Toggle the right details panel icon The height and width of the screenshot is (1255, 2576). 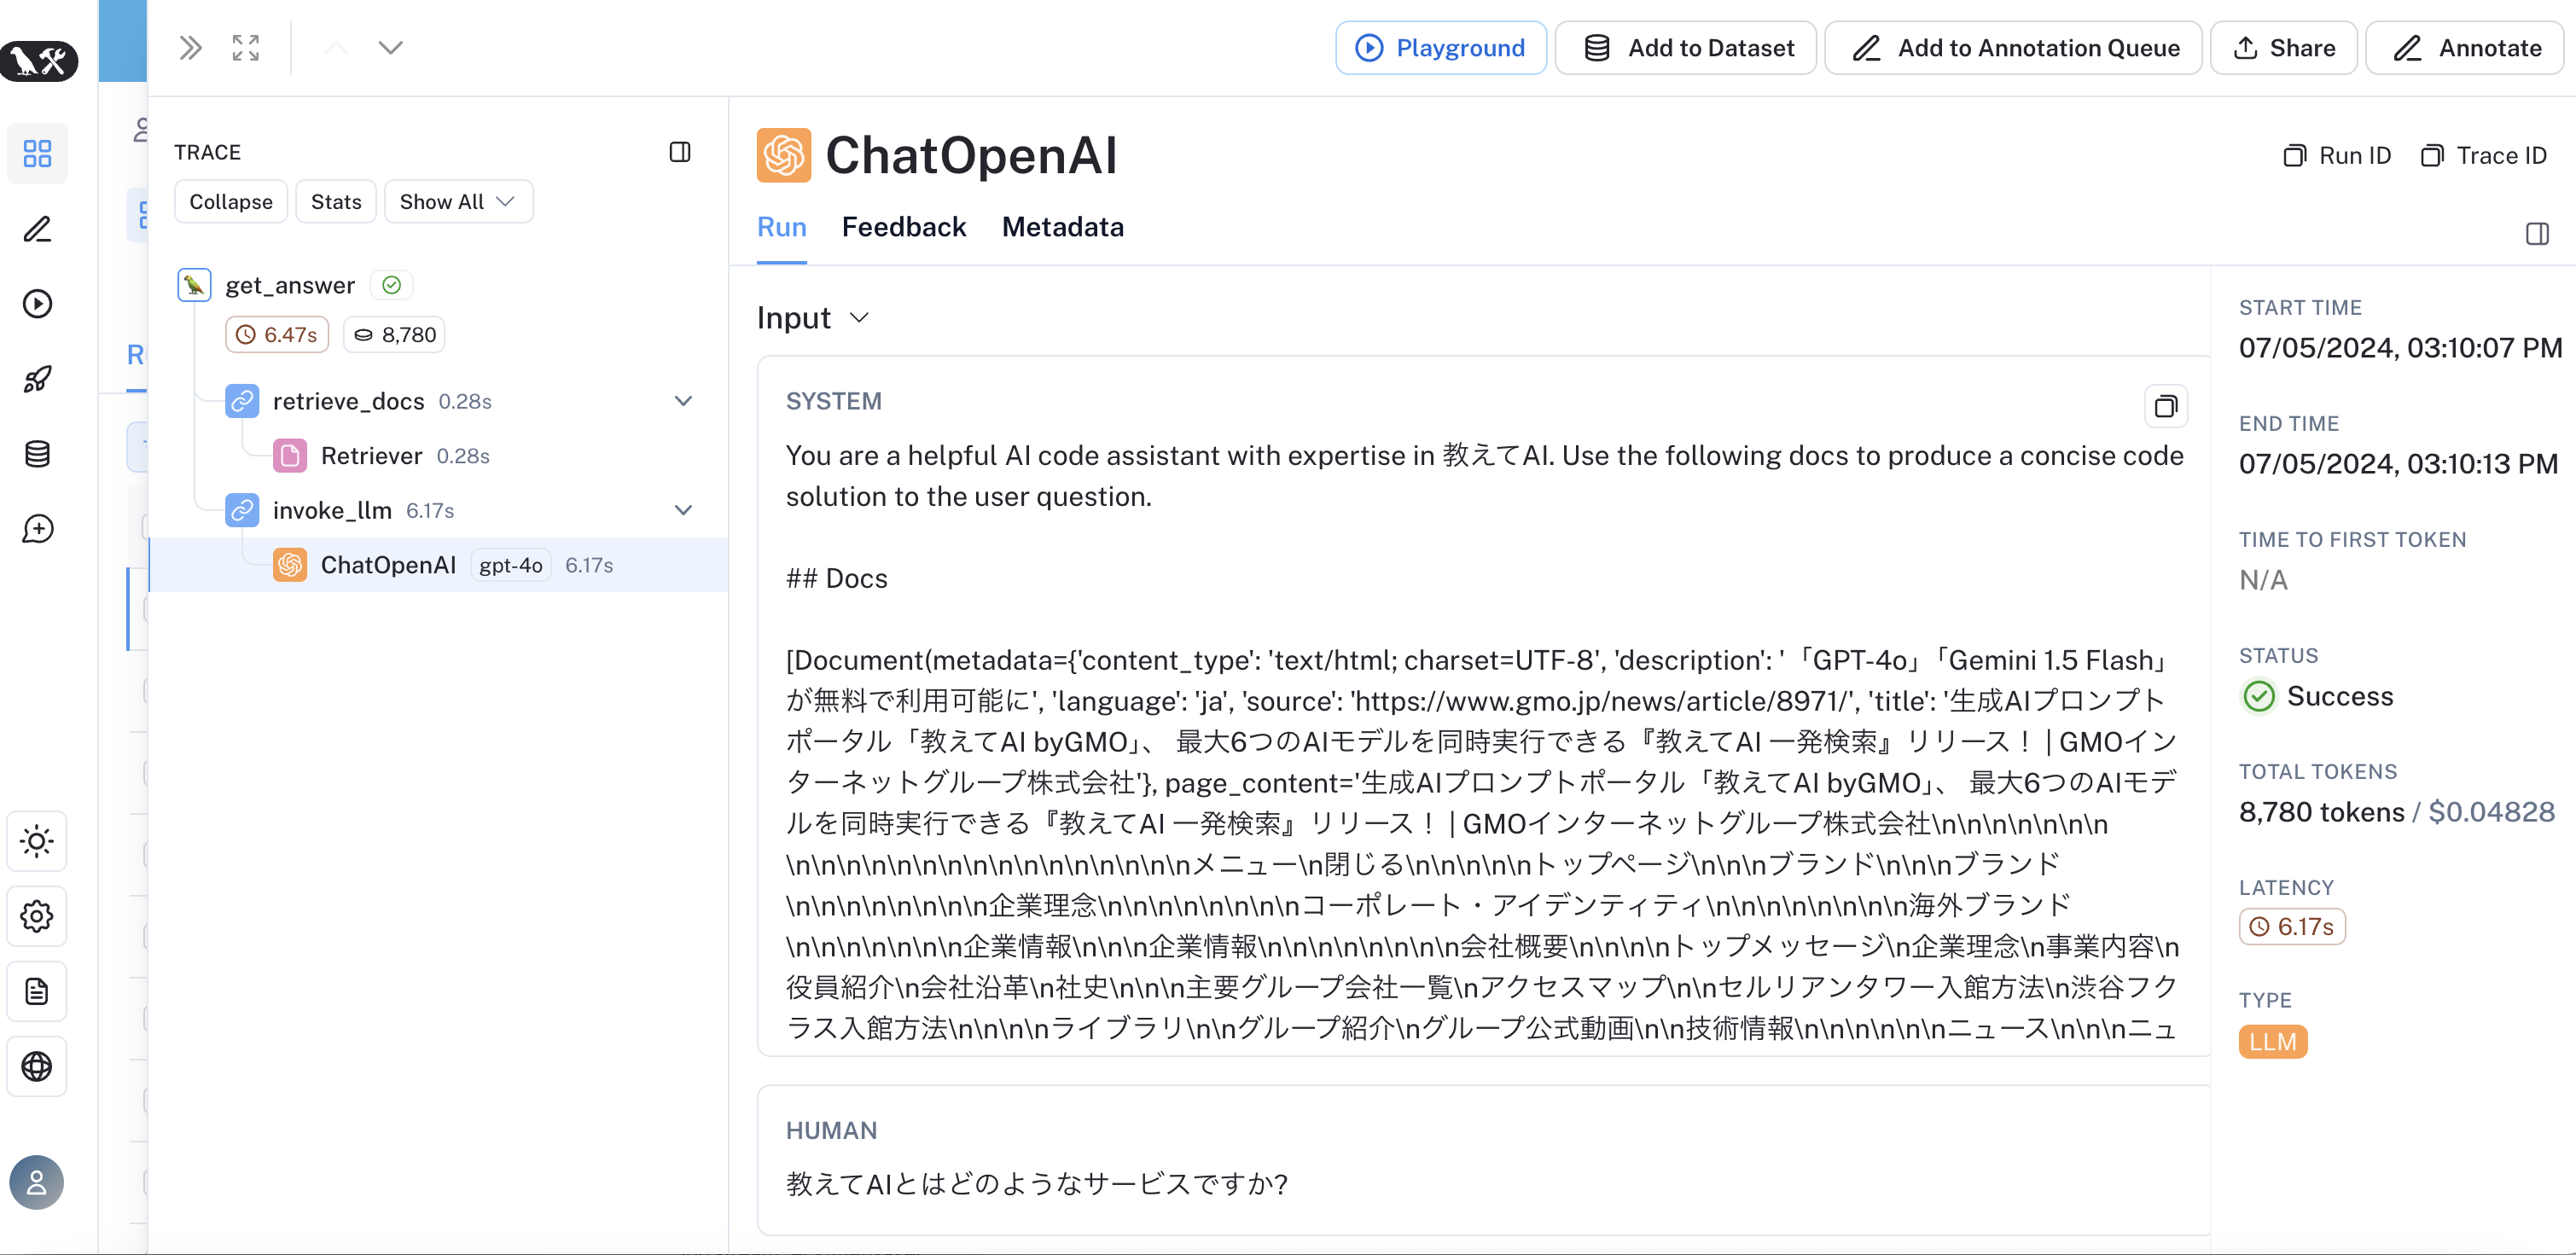point(2537,234)
